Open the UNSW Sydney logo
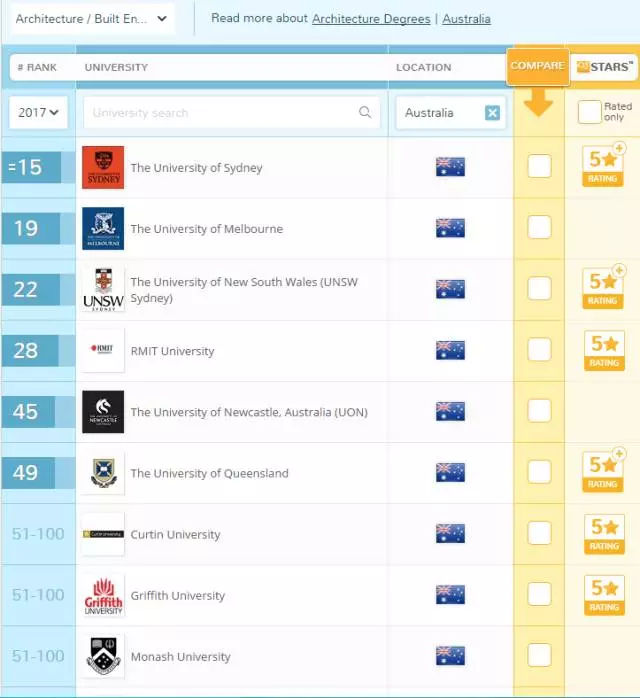The image size is (640, 698). pyautogui.click(x=103, y=289)
